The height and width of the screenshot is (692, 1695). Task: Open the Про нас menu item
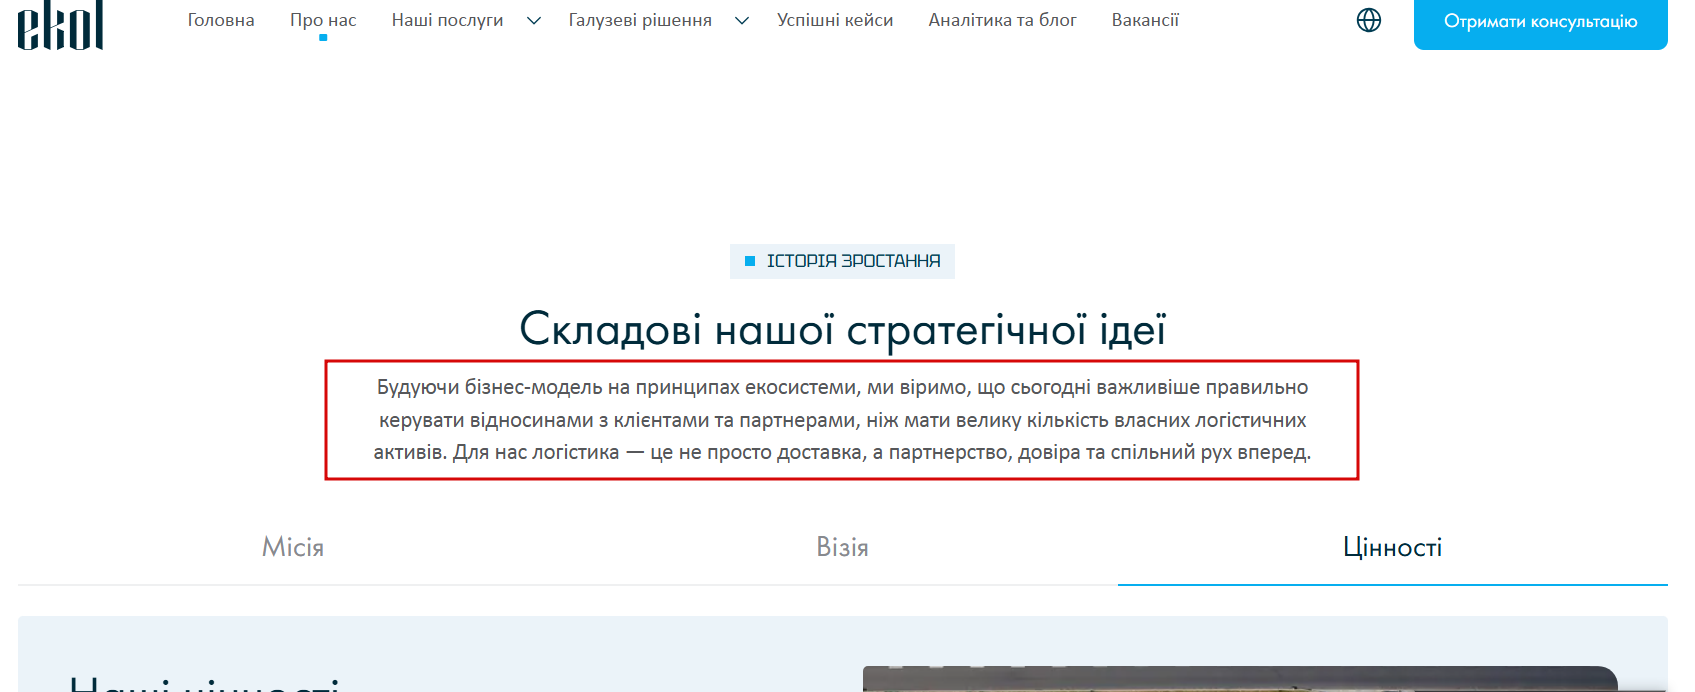point(323,20)
